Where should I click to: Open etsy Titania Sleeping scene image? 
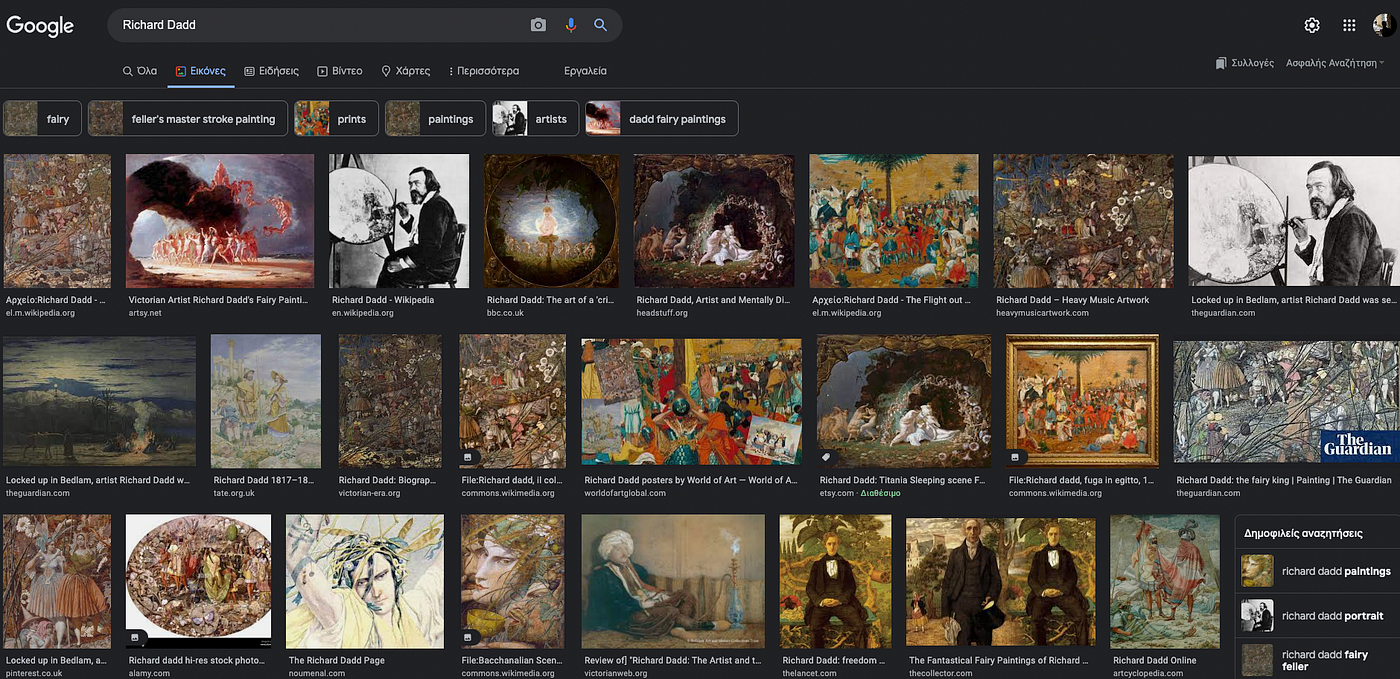point(904,401)
